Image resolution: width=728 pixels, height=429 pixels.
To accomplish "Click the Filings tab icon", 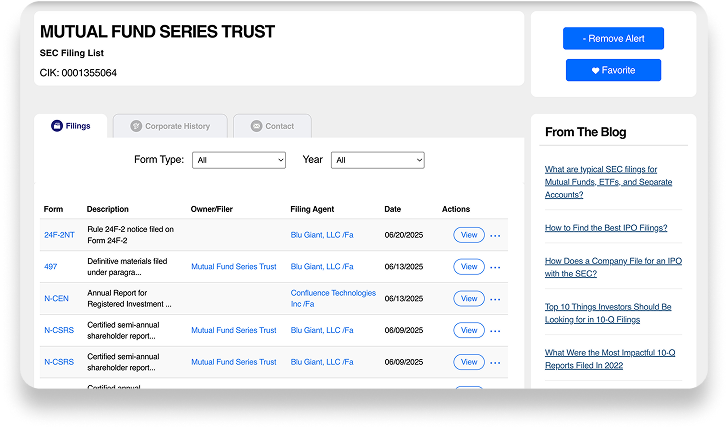I will click(57, 126).
